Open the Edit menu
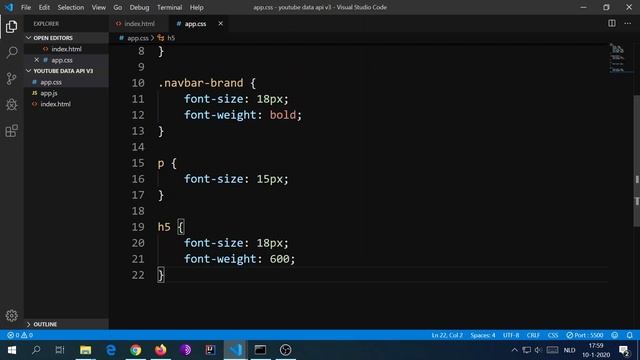The image size is (640, 360). pyautogui.click(x=44, y=7)
